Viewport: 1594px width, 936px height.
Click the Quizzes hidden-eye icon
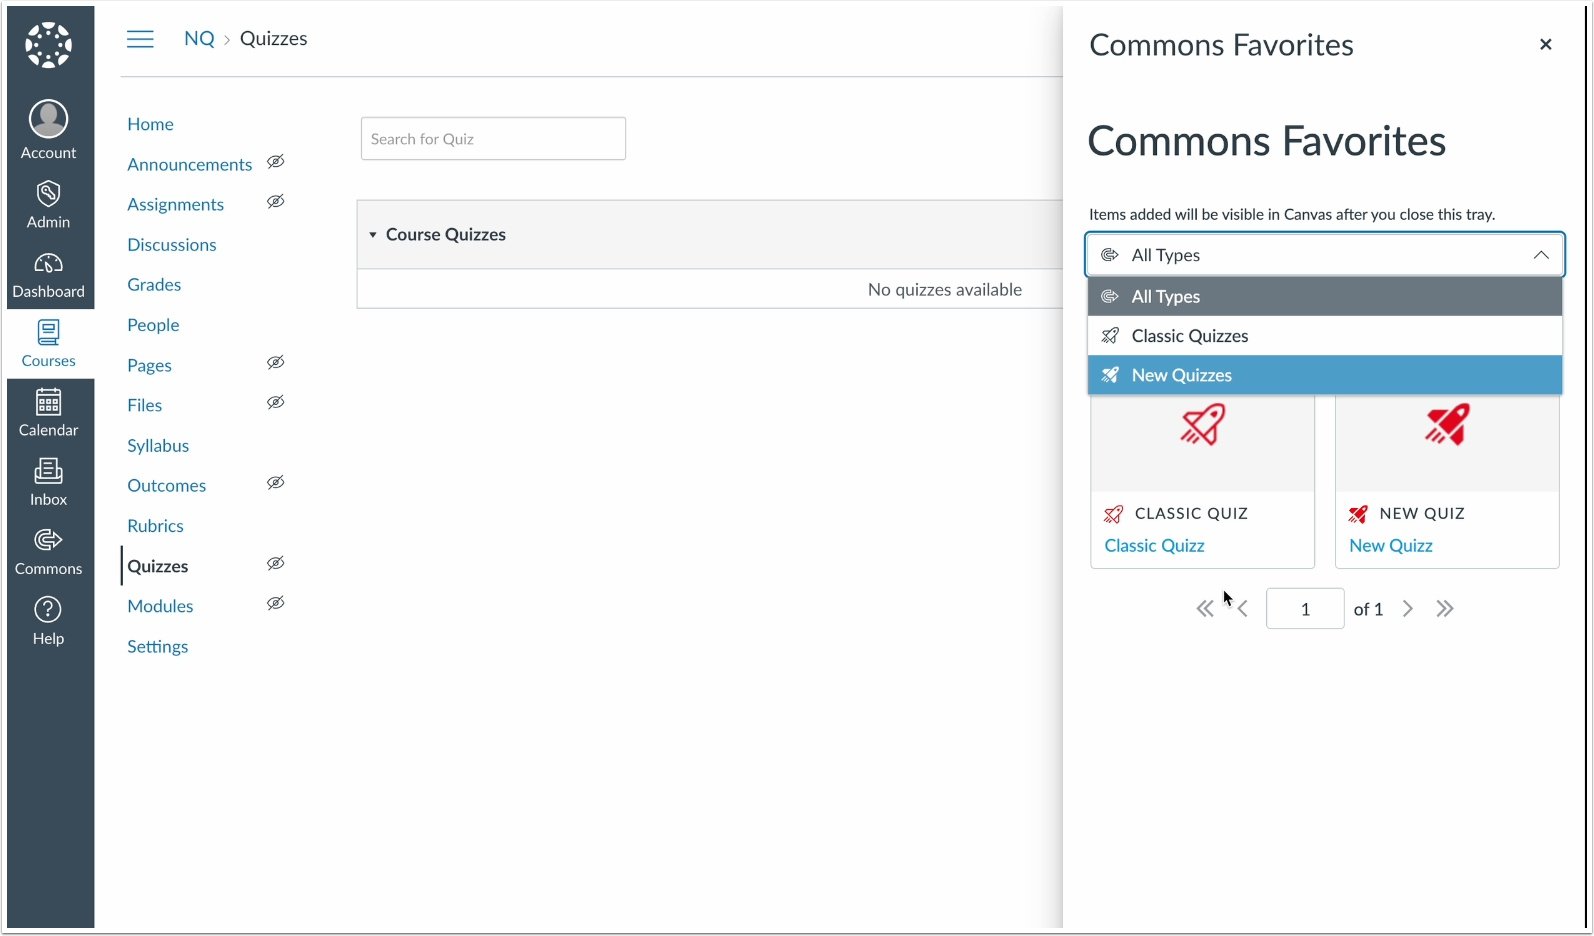coord(276,564)
